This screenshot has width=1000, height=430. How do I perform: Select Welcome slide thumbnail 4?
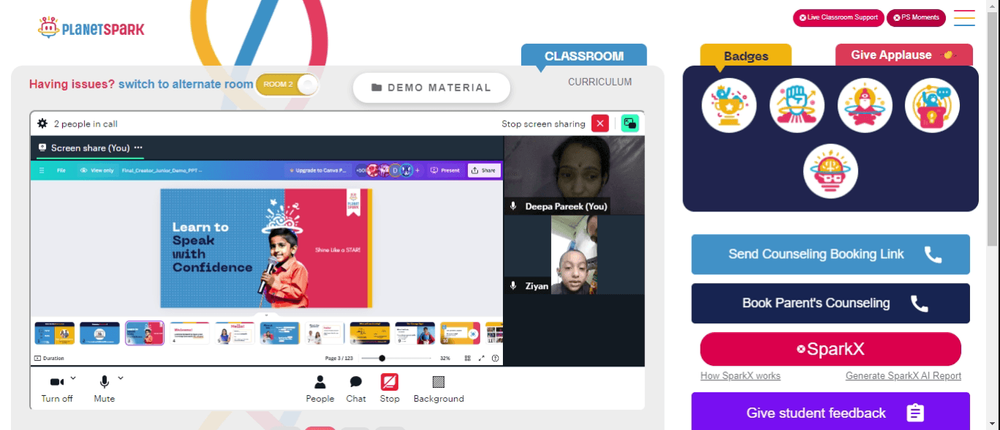coord(189,333)
